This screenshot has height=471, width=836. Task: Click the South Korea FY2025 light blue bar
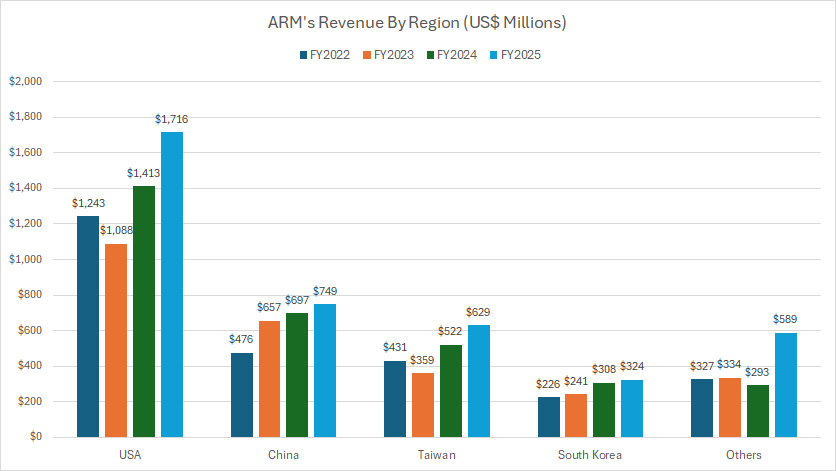632,409
